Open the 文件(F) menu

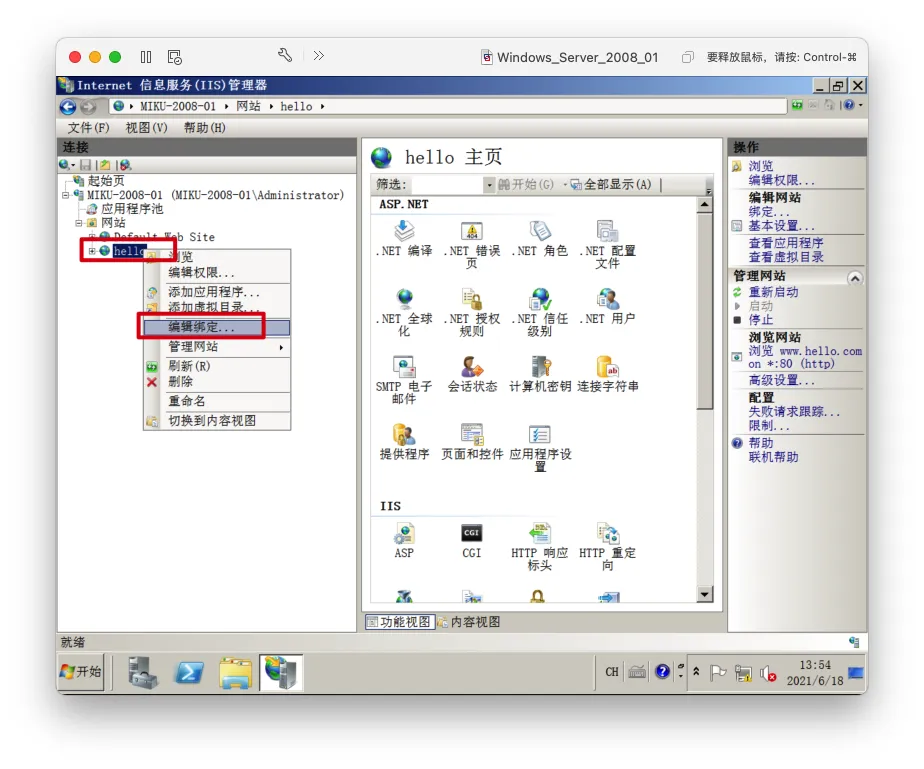88,128
